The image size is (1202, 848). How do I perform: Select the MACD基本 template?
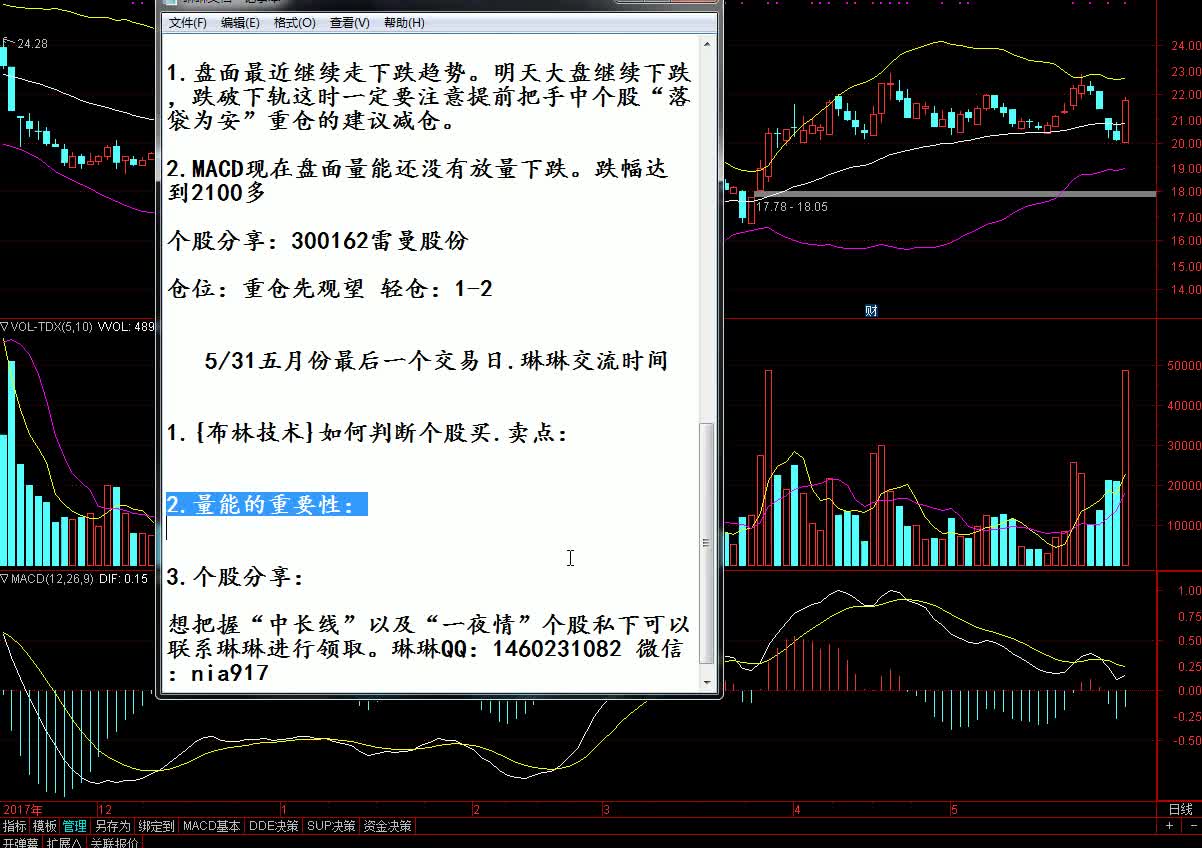(211, 827)
